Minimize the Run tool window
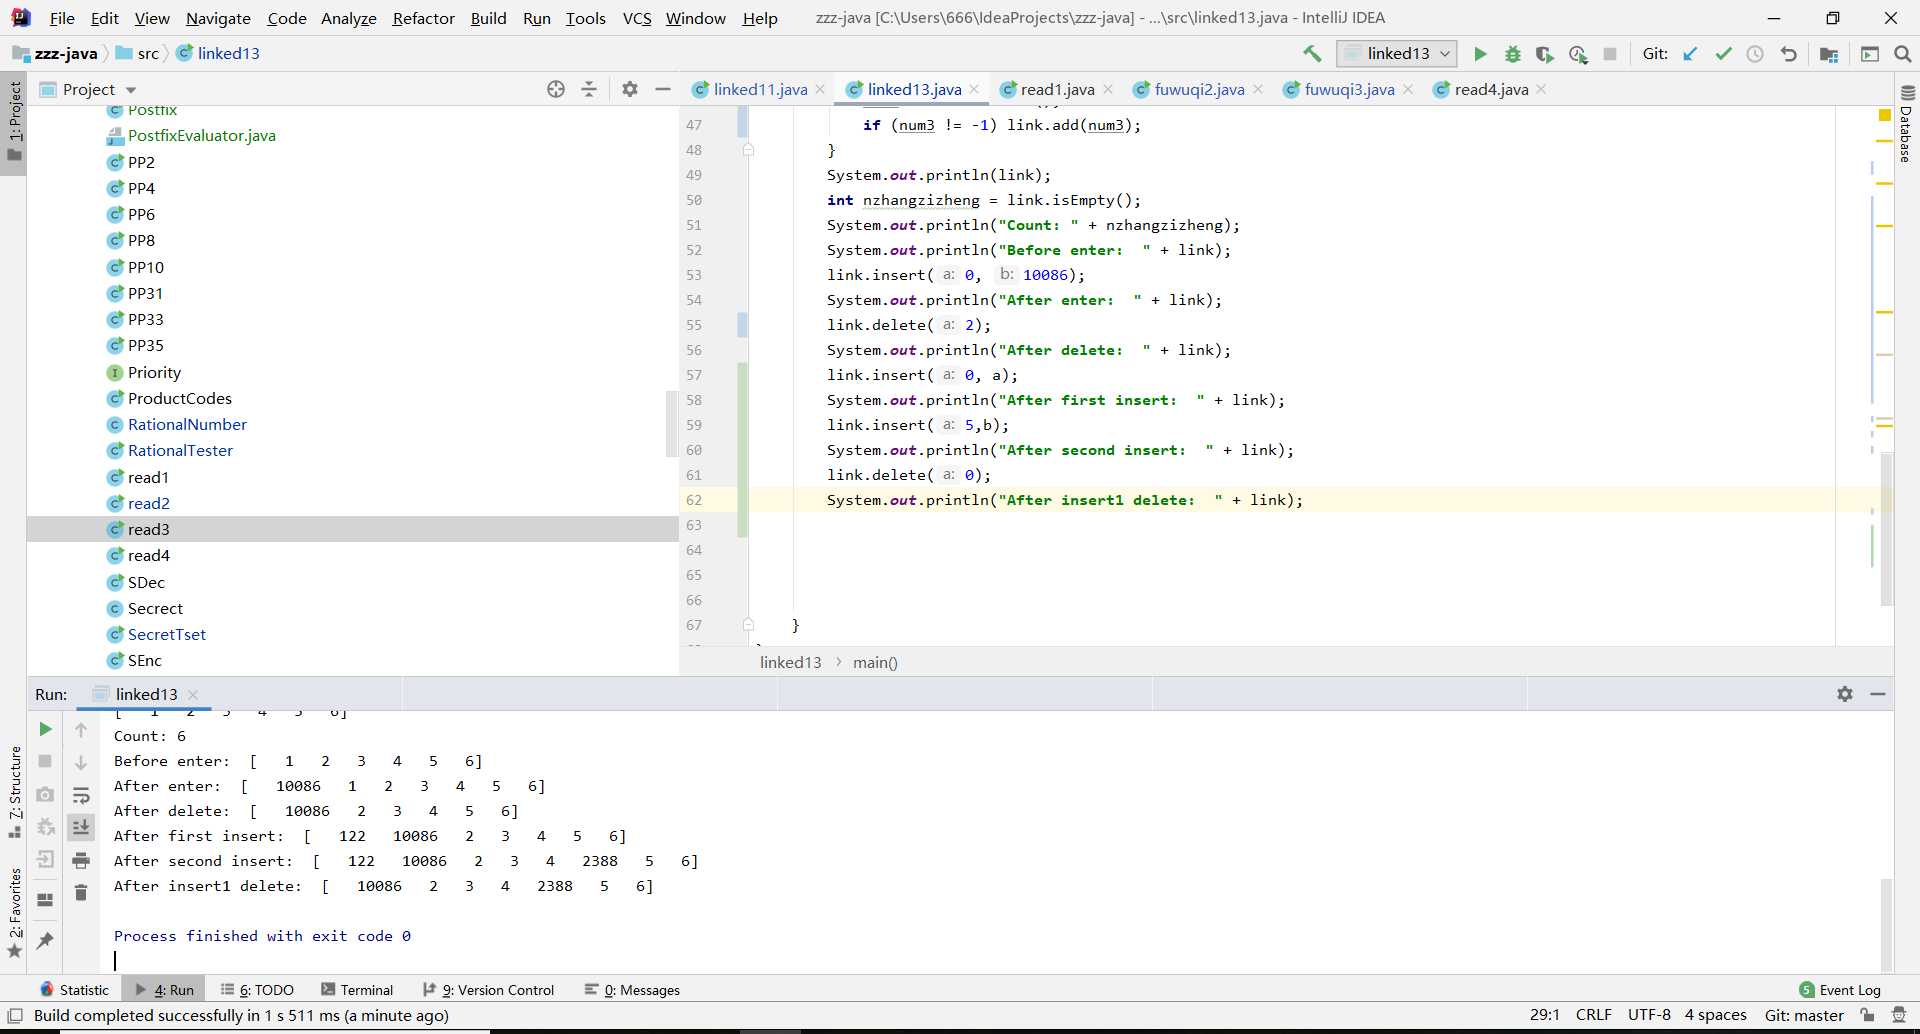This screenshot has height=1034, width=1920. (x=1878, y=694)
